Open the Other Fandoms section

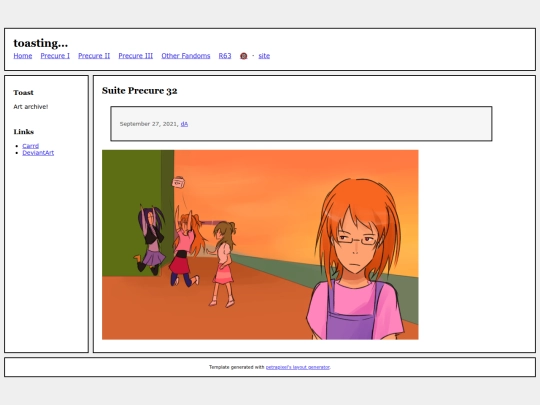pos(186,56)
